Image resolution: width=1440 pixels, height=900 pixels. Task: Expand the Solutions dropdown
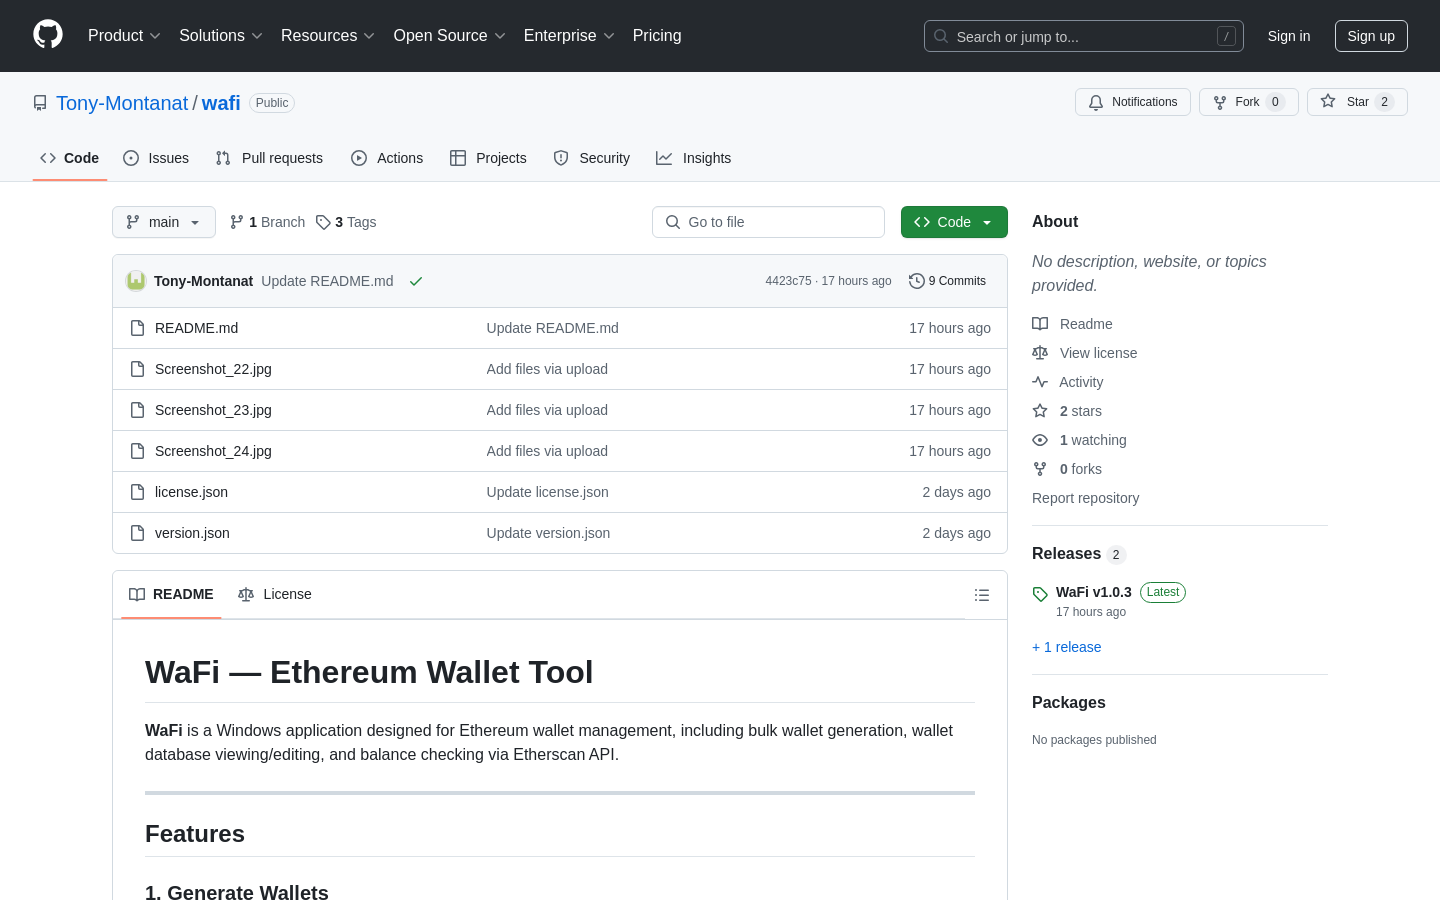[x=221, y=36]
